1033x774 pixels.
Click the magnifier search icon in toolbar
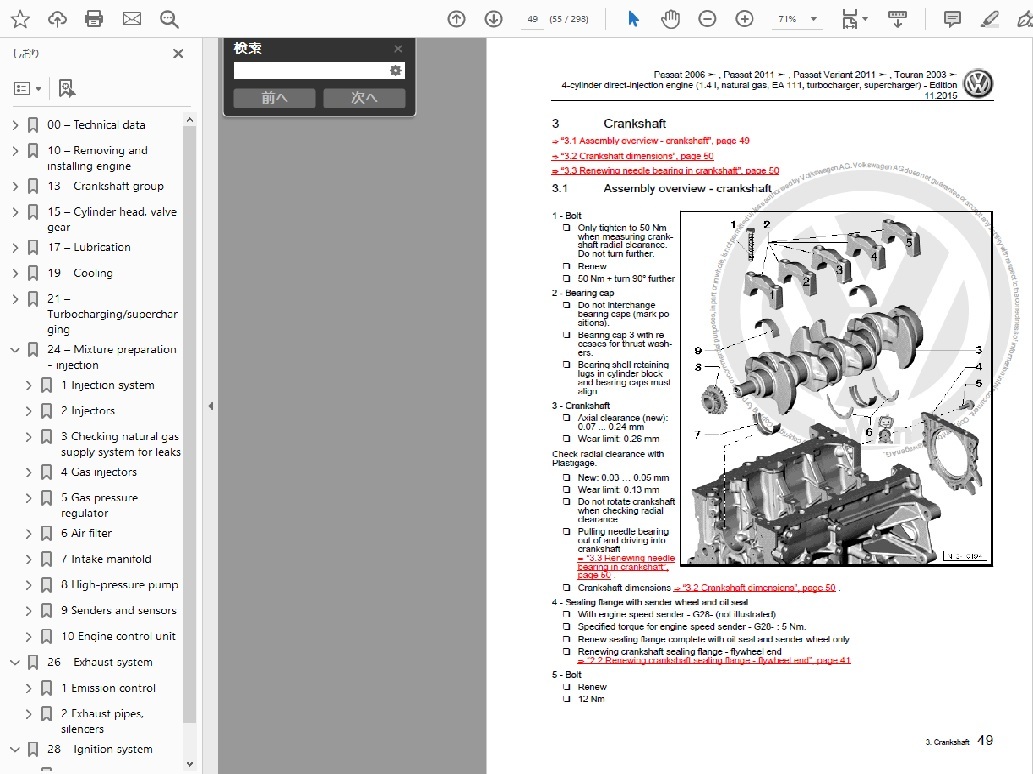[169, 19]
